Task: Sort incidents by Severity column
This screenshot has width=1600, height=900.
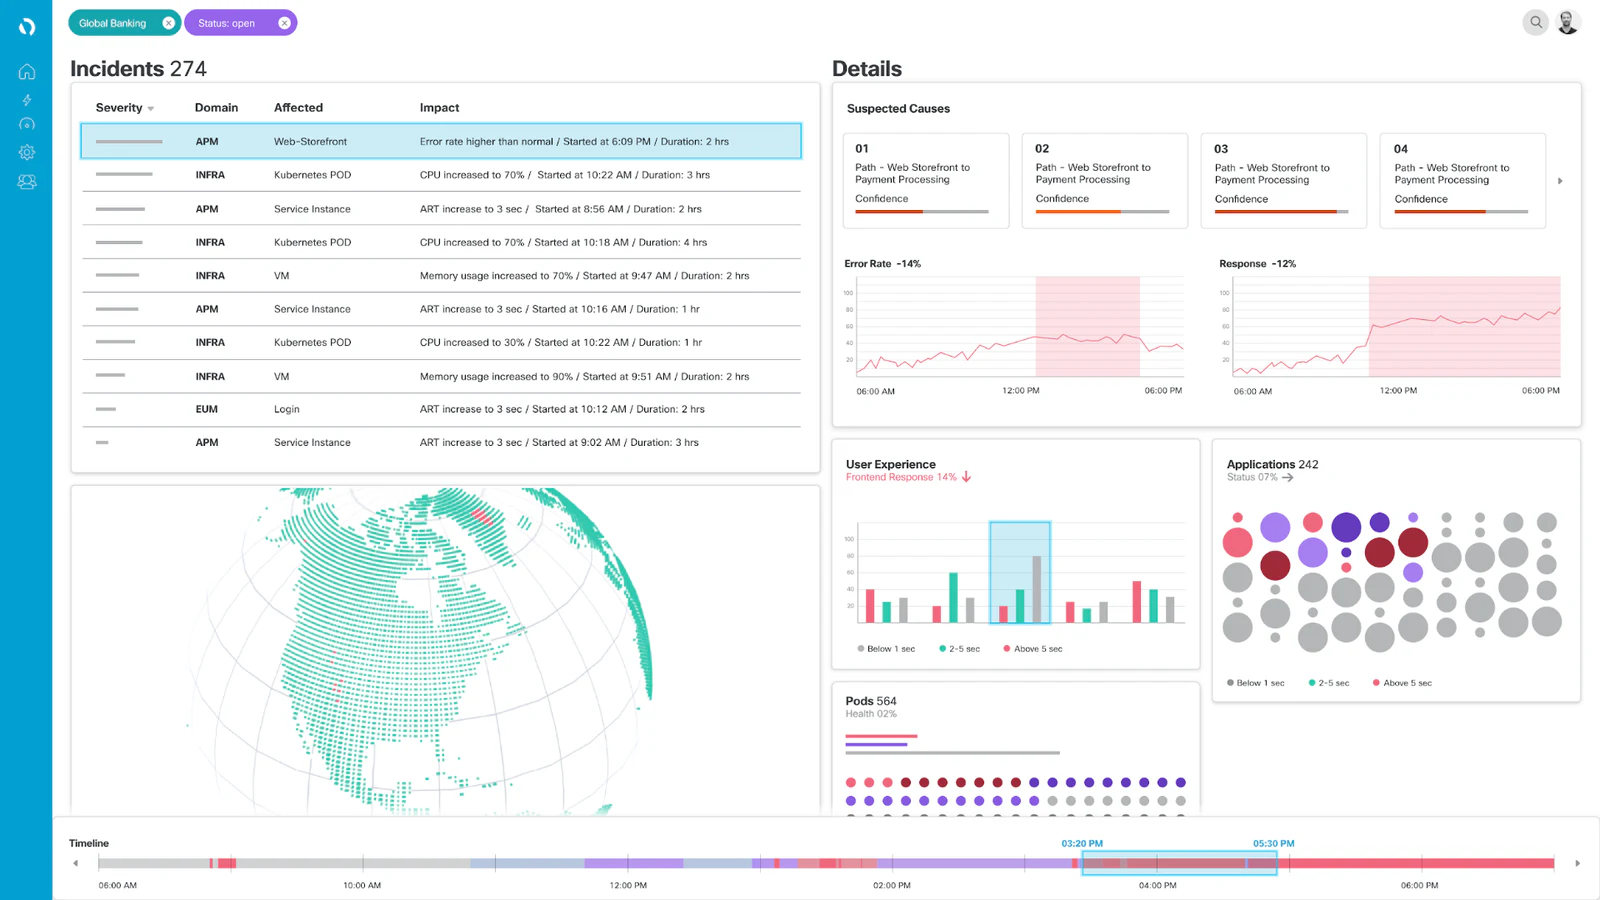Action: point(124,108)
